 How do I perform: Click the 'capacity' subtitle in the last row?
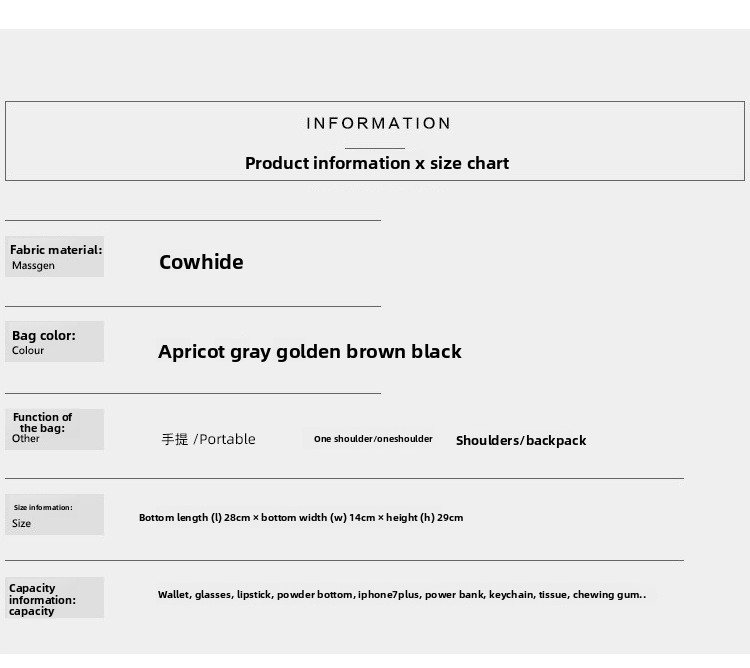(x=32, y=612)
